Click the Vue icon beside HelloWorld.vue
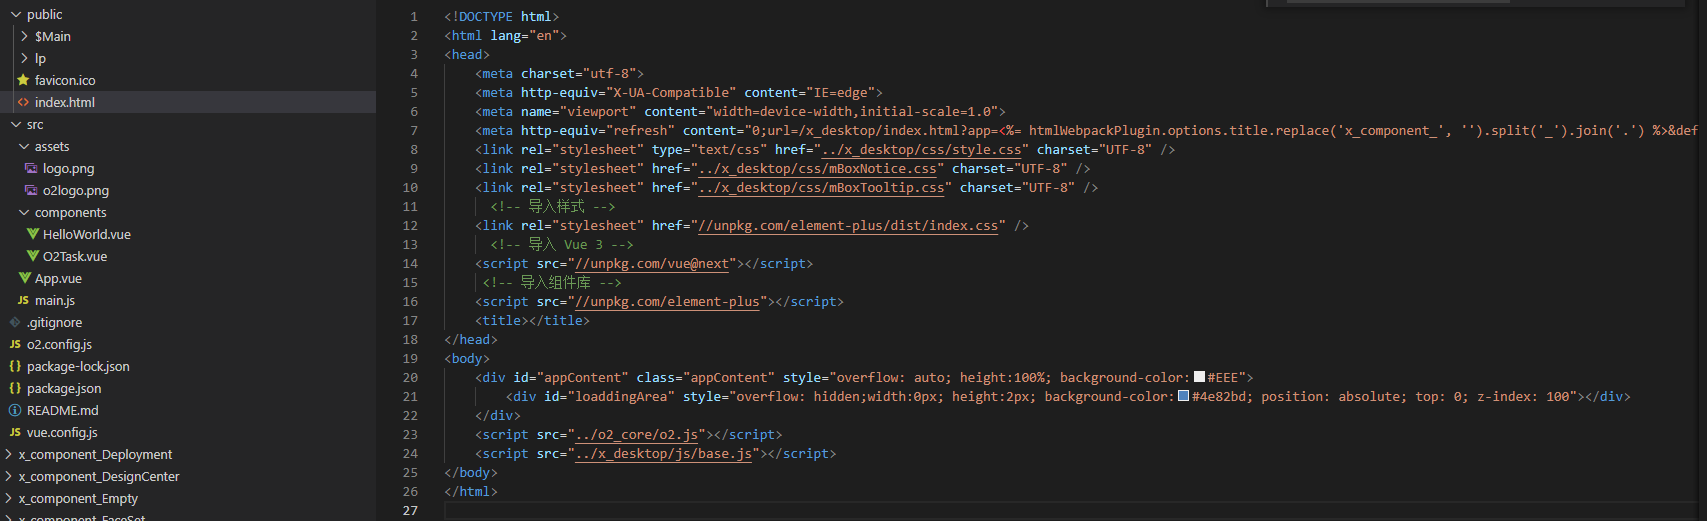 point(33,234)
